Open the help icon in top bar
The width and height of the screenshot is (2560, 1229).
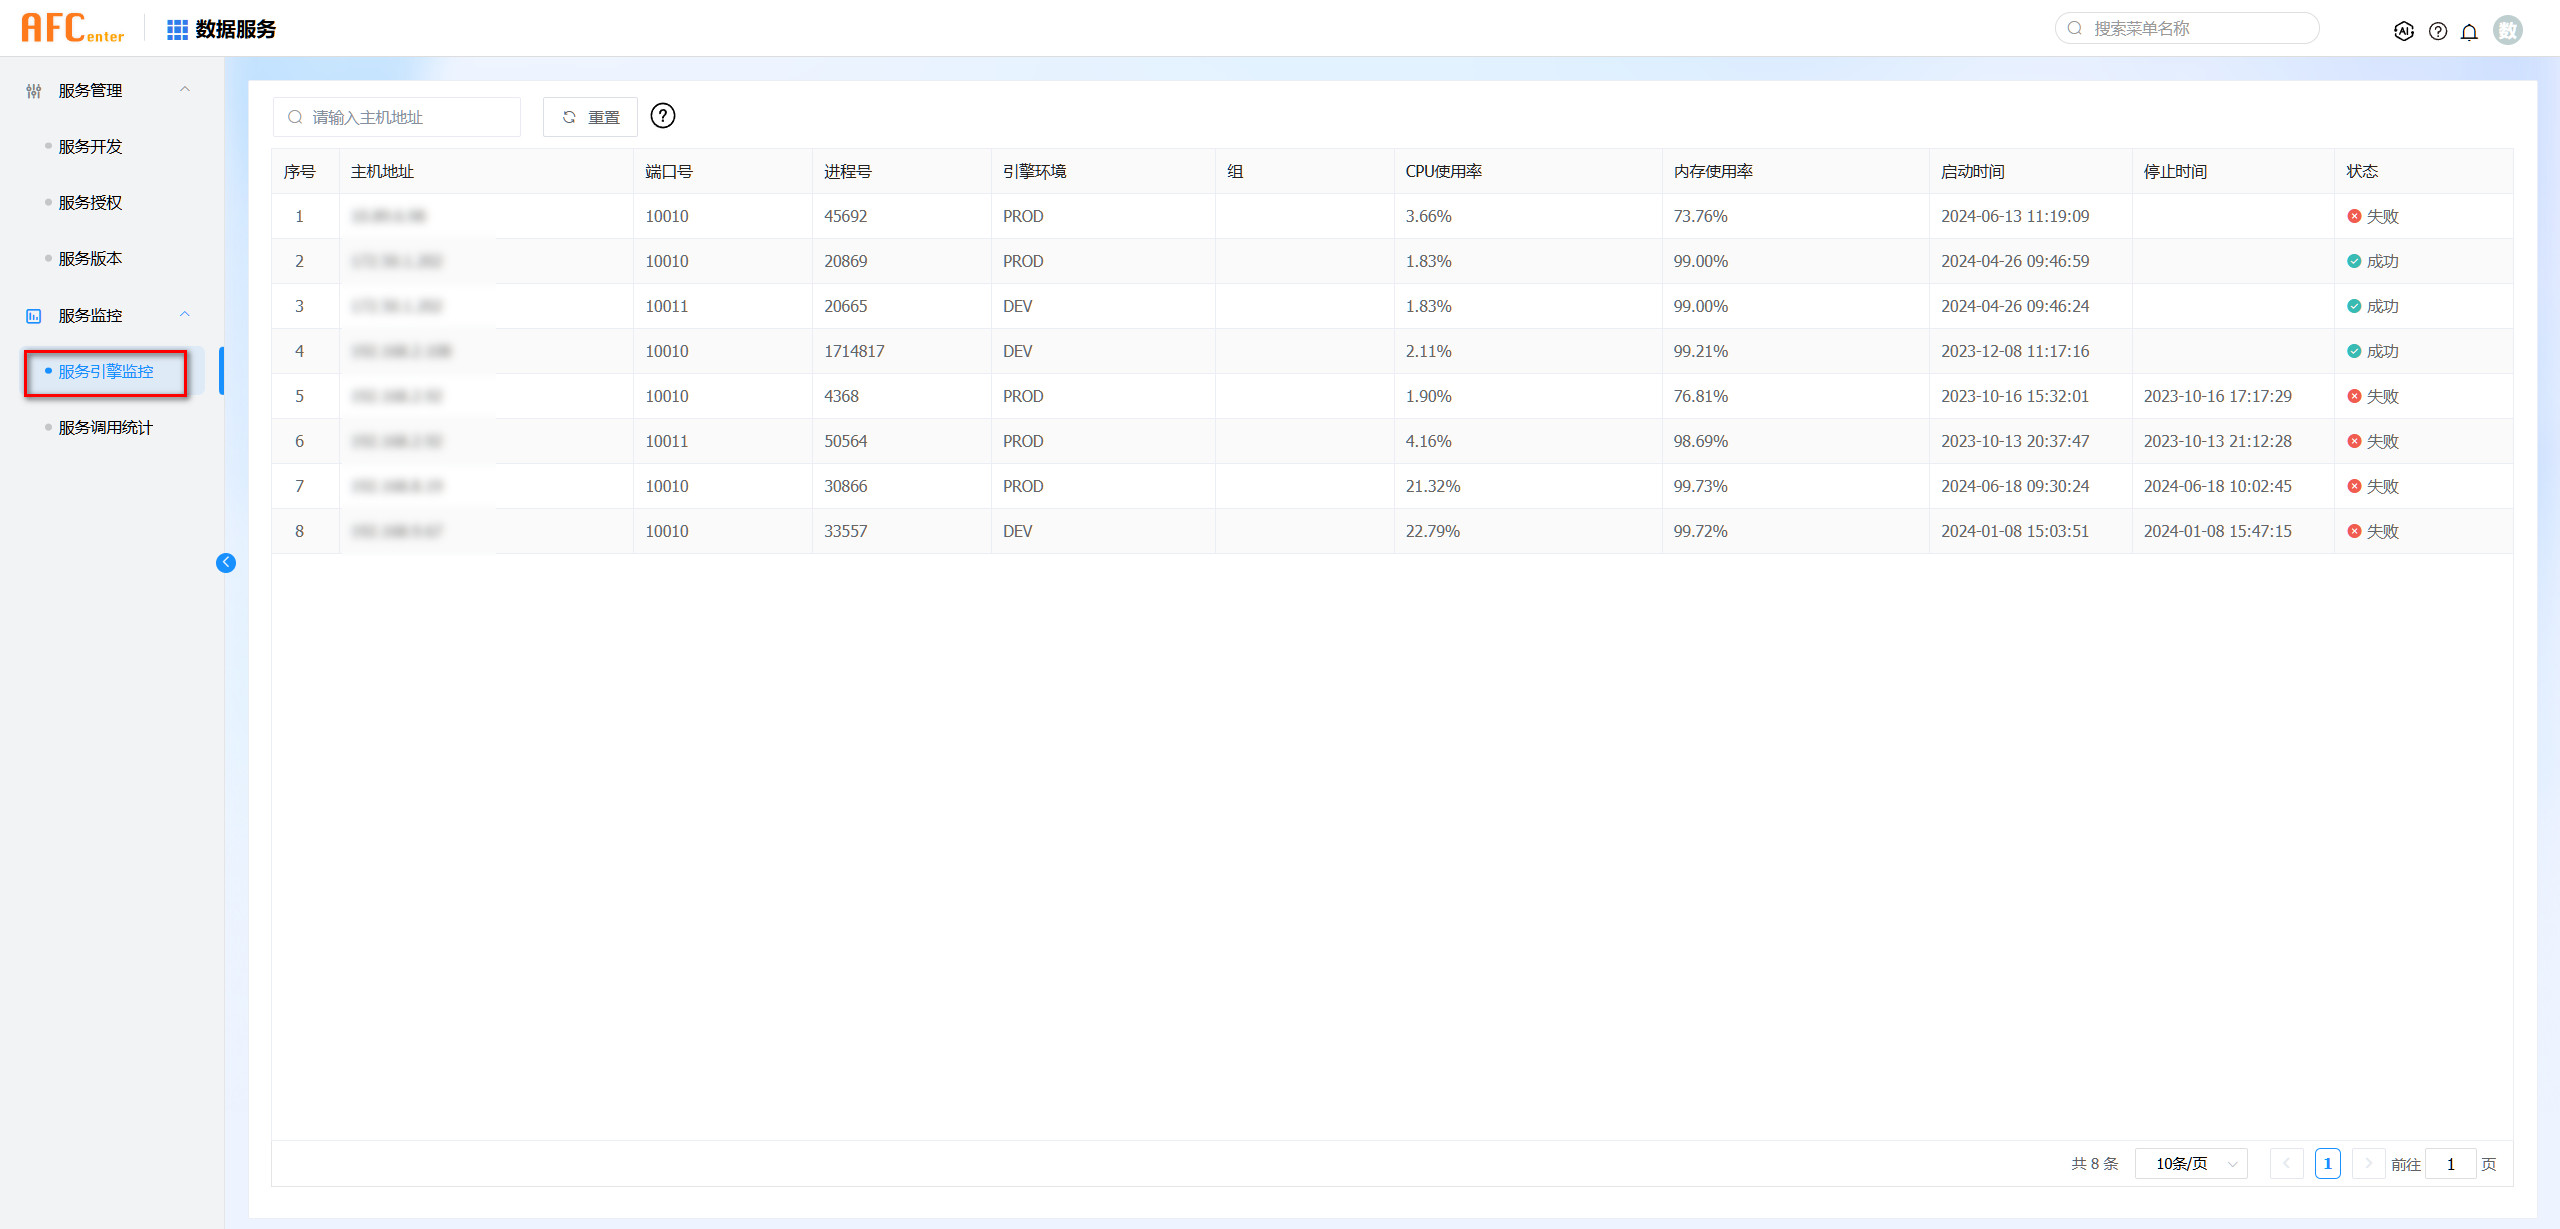coord(2438,31)
